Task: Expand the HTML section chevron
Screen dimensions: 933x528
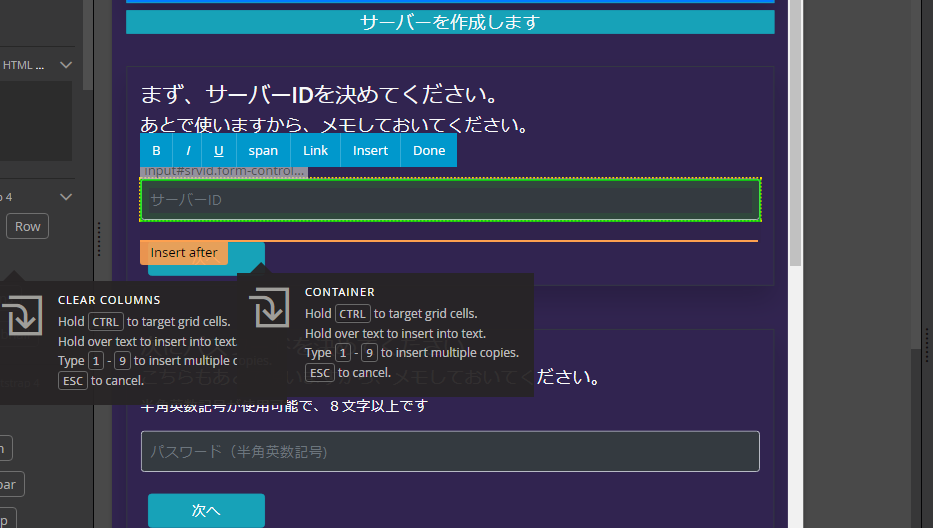Action: (x=66, y=65)
